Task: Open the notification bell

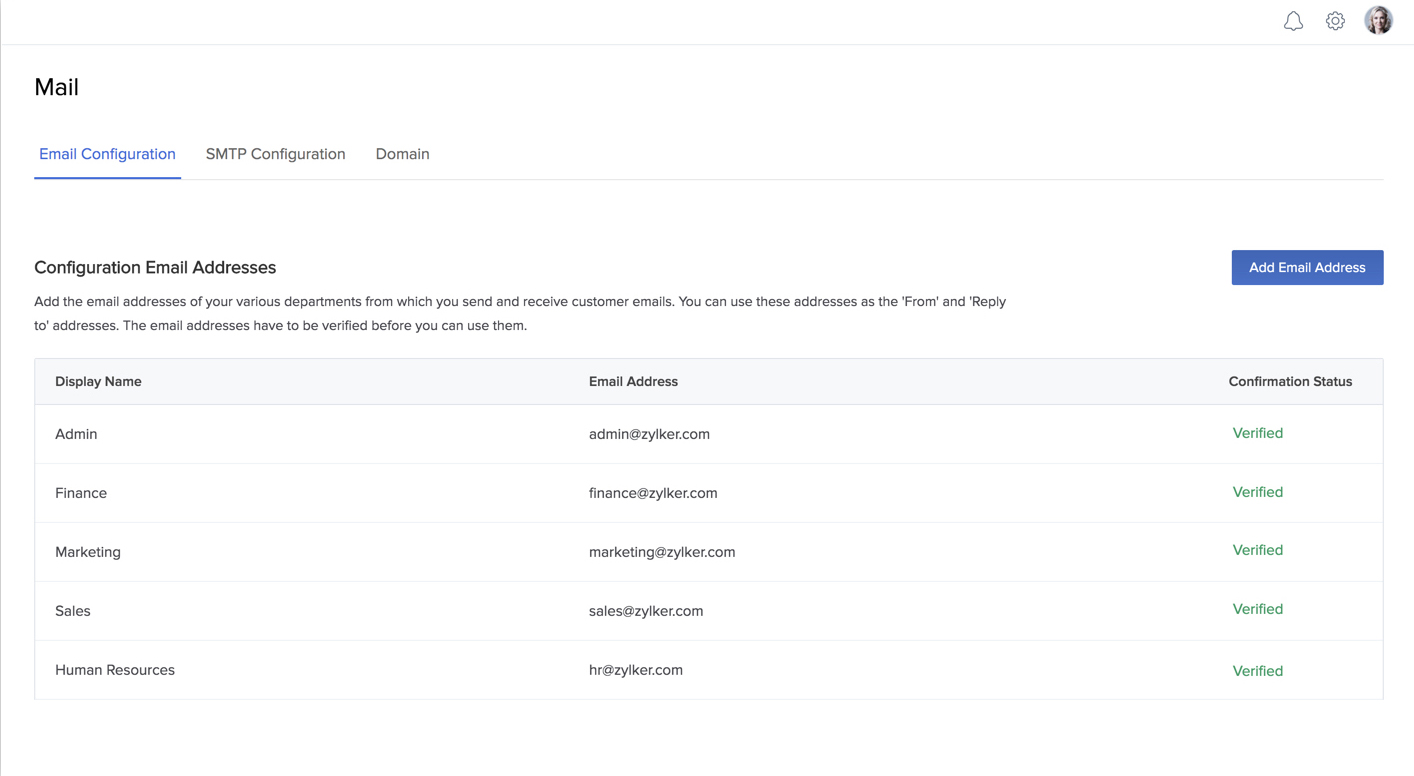Action: [x=1293, y=20]
